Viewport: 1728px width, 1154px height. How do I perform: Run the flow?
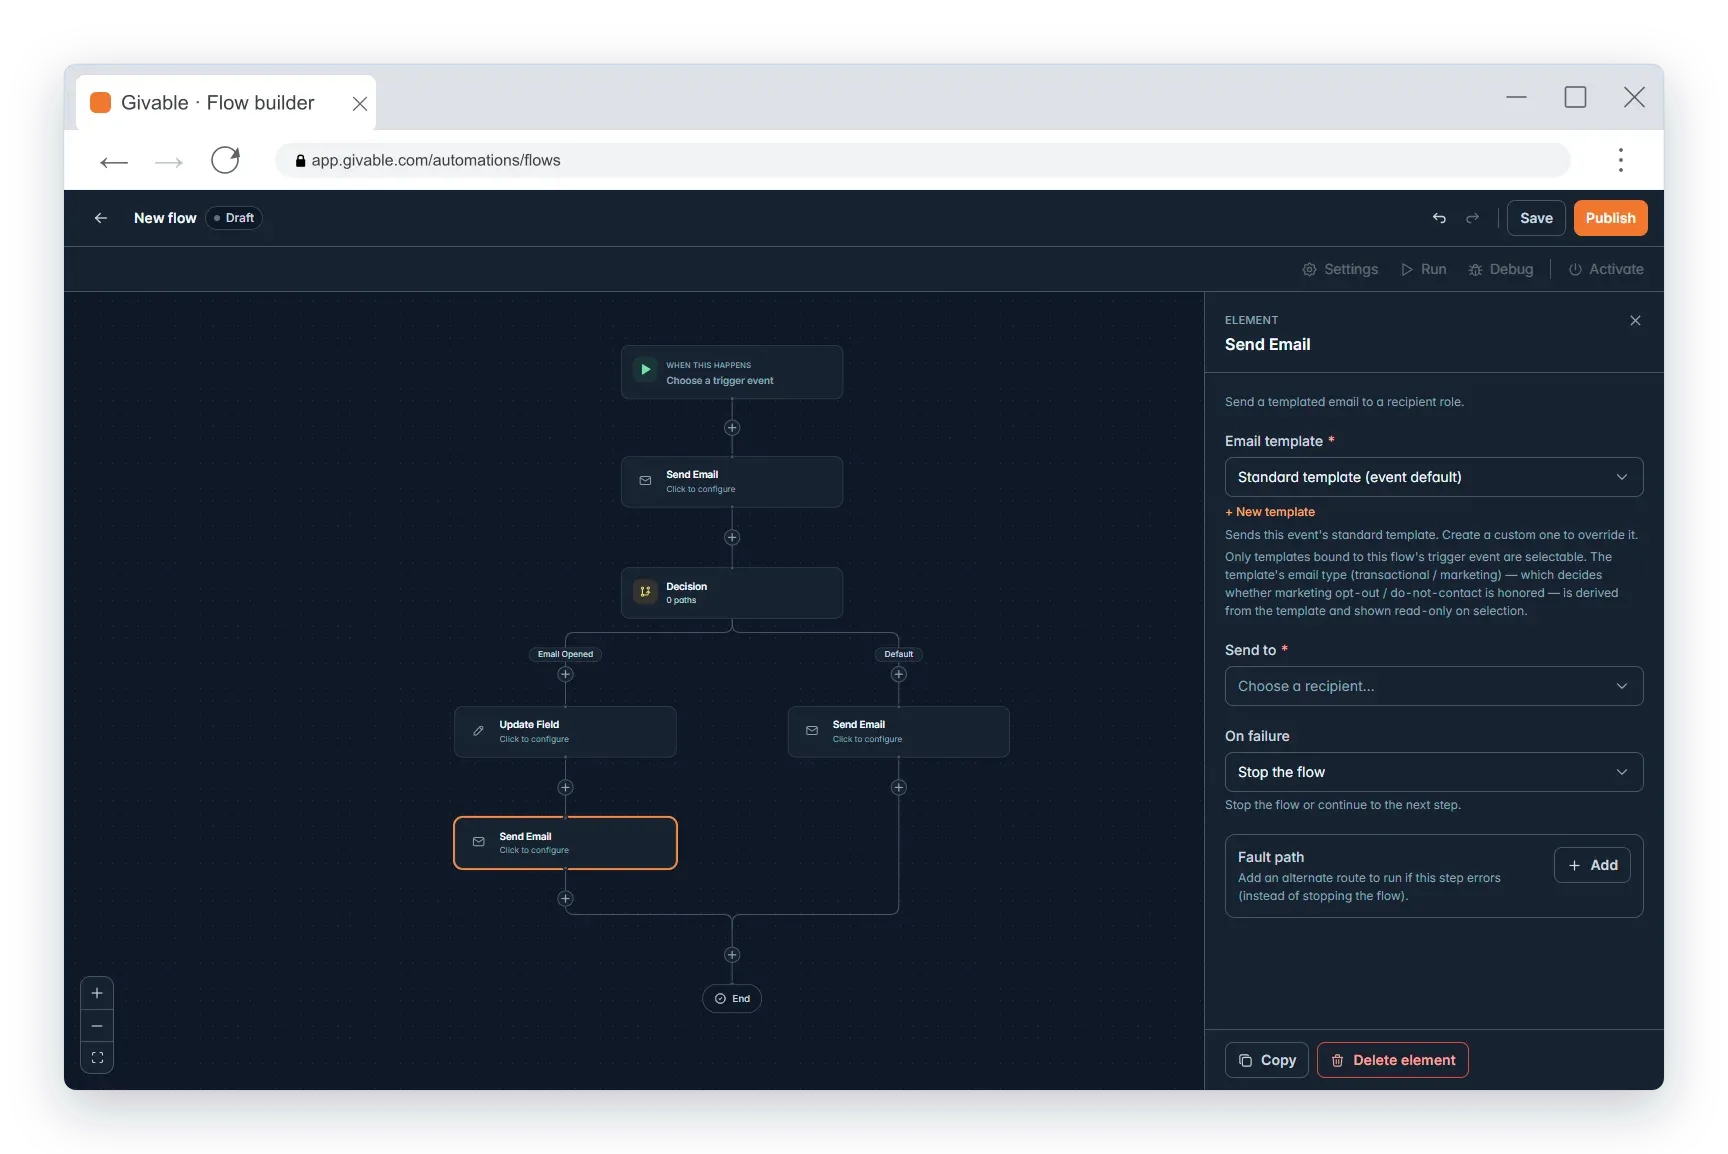[x=1424, y=269]
